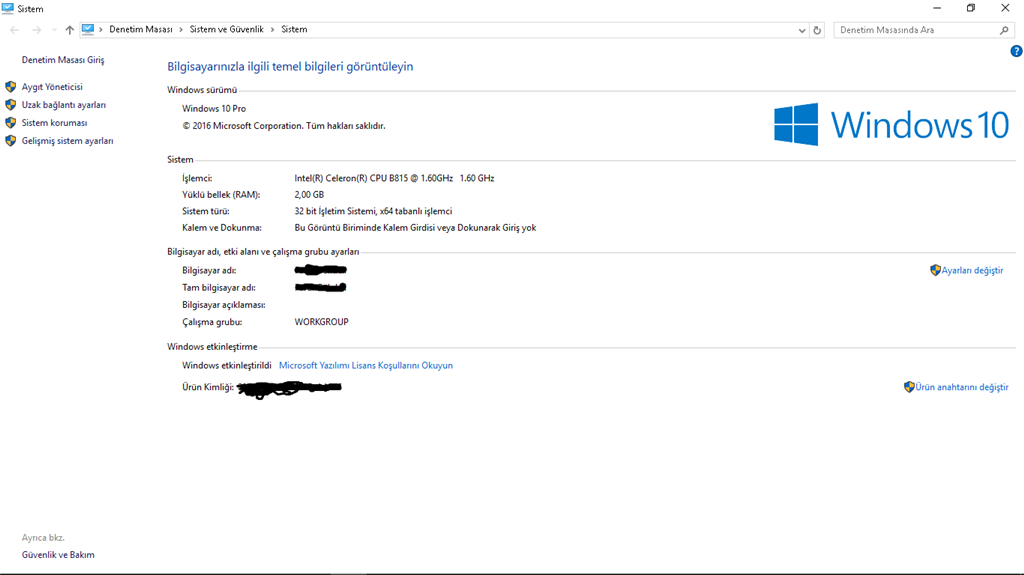Open Denetim Masası Giriş link

[63, 59]
